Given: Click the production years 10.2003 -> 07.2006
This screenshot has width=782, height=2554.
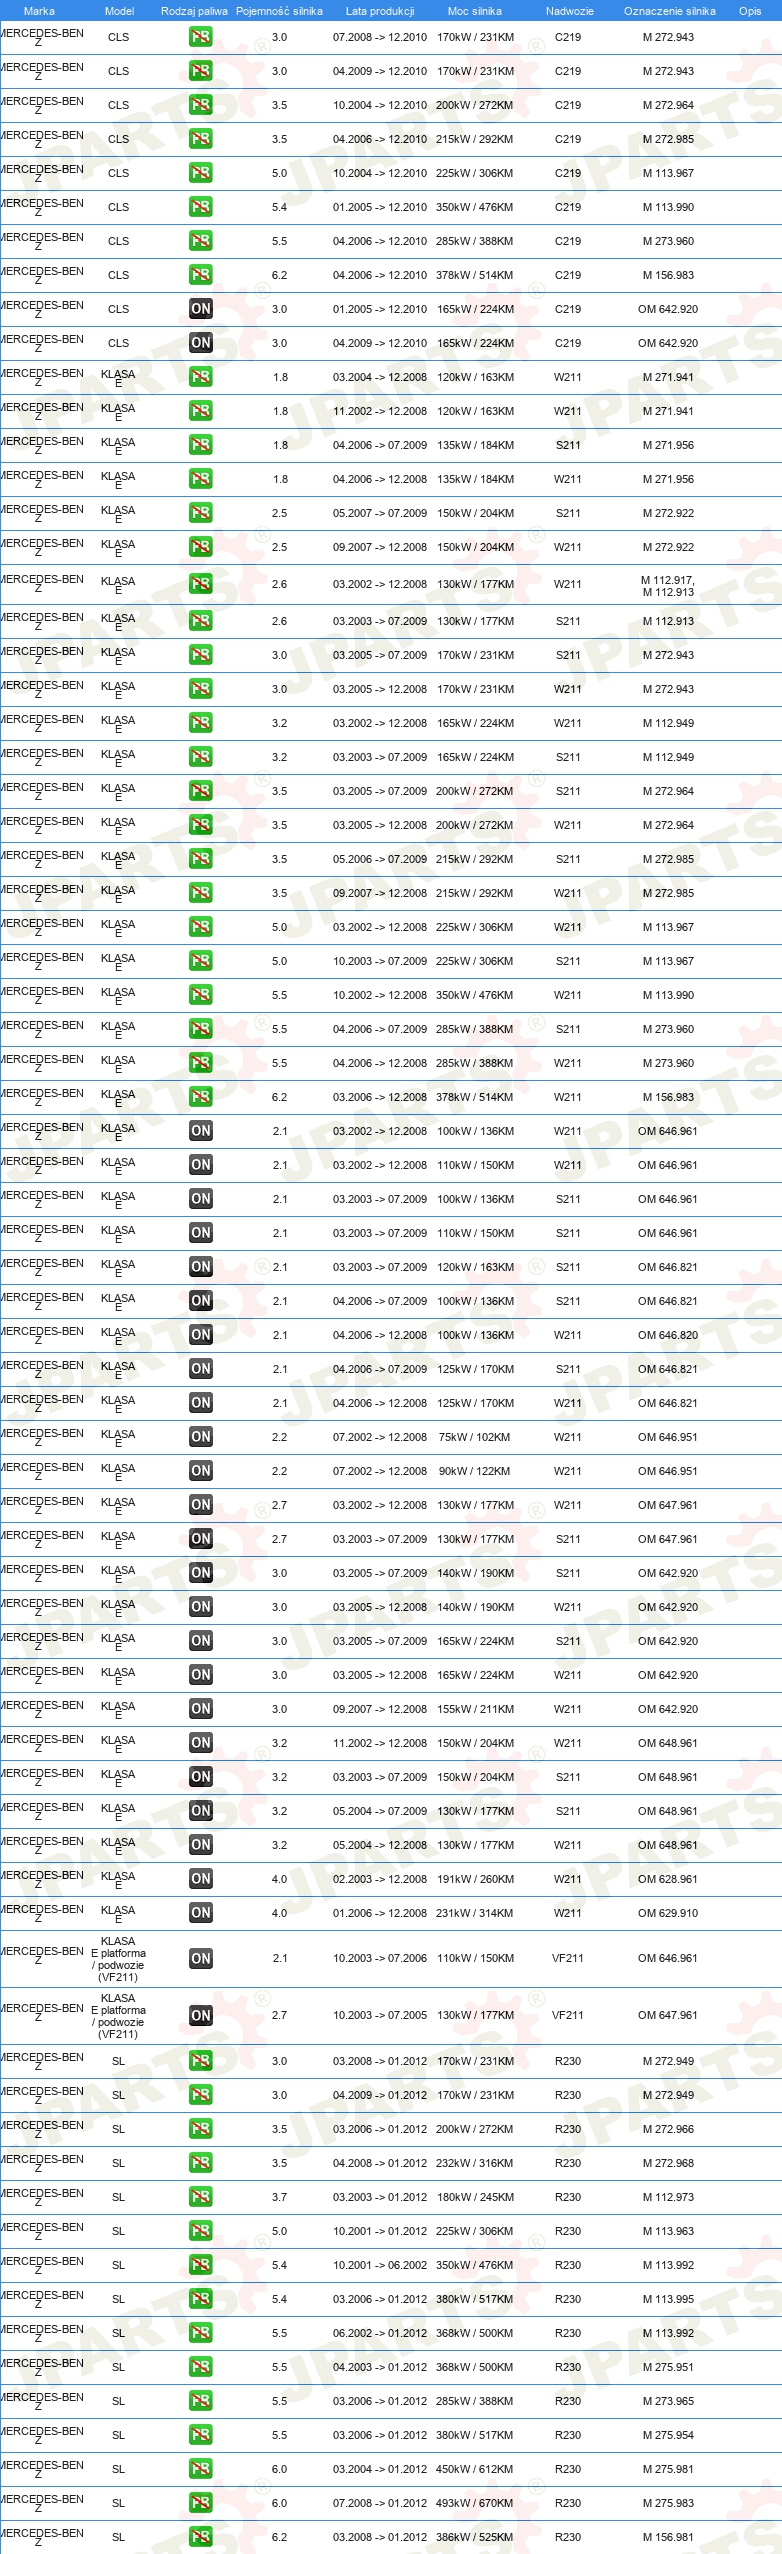Looking at the screenshot, I should coord(380,1958).
